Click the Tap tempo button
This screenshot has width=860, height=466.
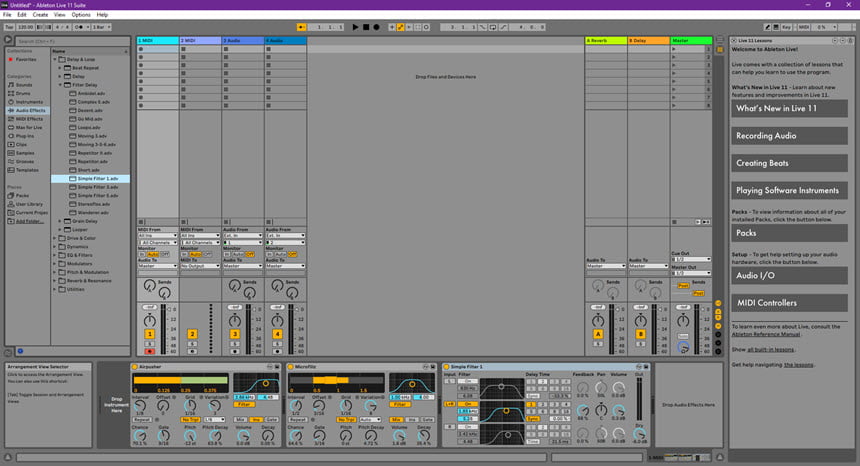pos(9,27)
